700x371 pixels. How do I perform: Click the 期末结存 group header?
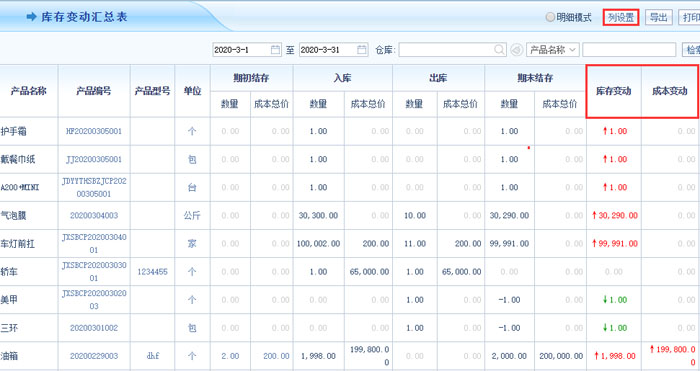point(535,78)
